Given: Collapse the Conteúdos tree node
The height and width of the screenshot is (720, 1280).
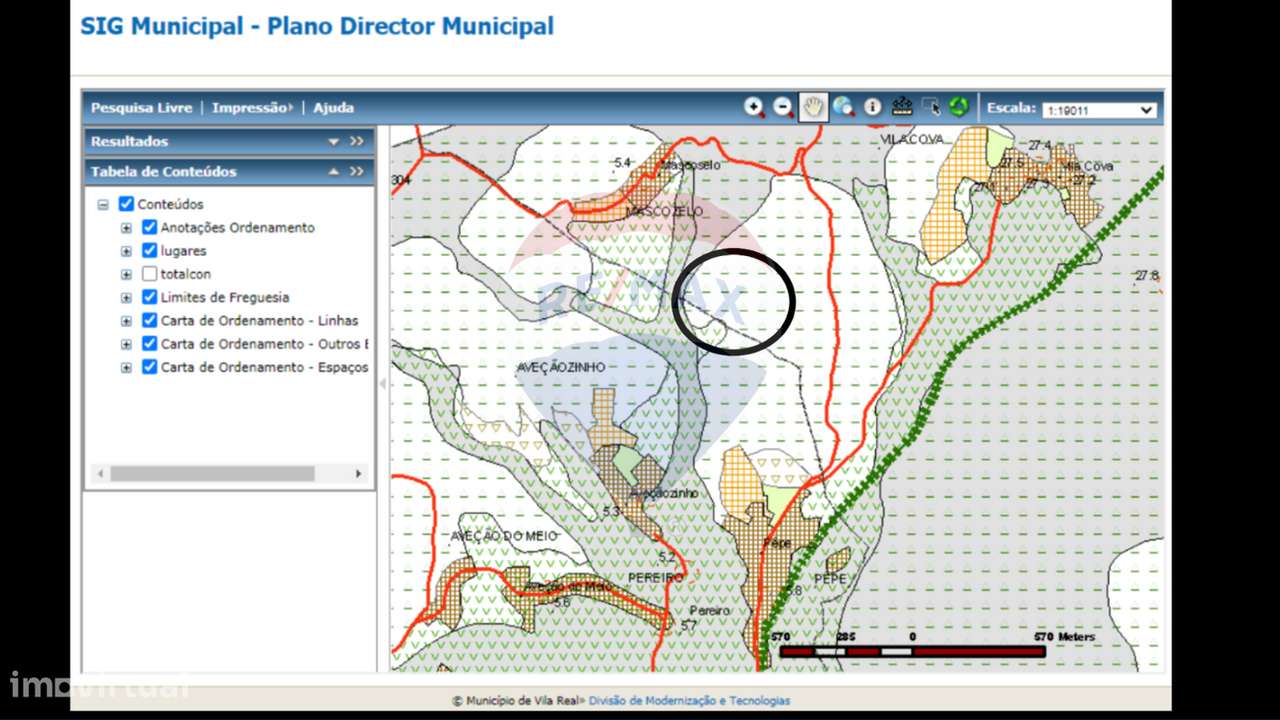Looking at the screenshot, I should pos(103,204).
